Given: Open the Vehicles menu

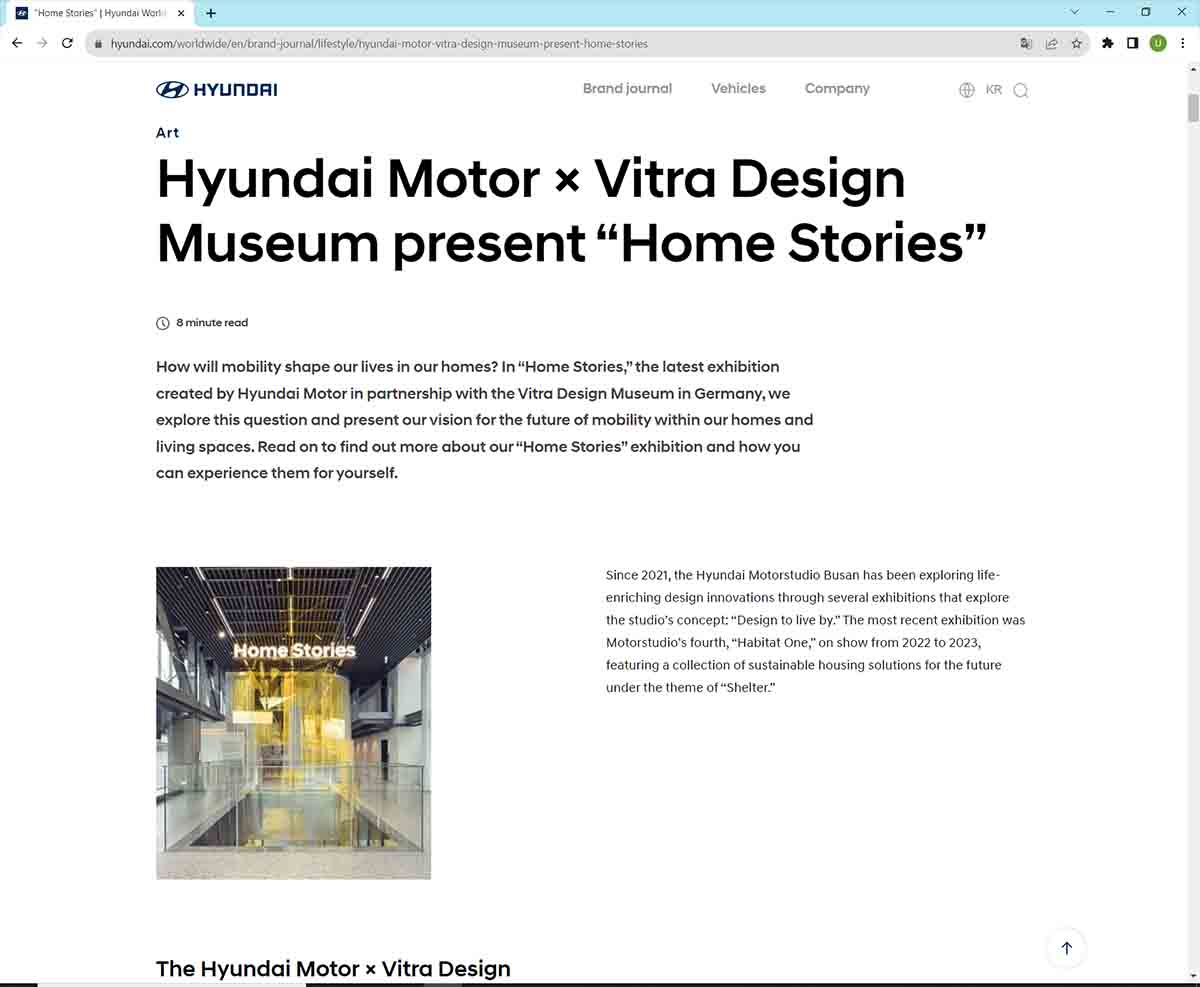Looking at the screenshot, I should point(738,89).
